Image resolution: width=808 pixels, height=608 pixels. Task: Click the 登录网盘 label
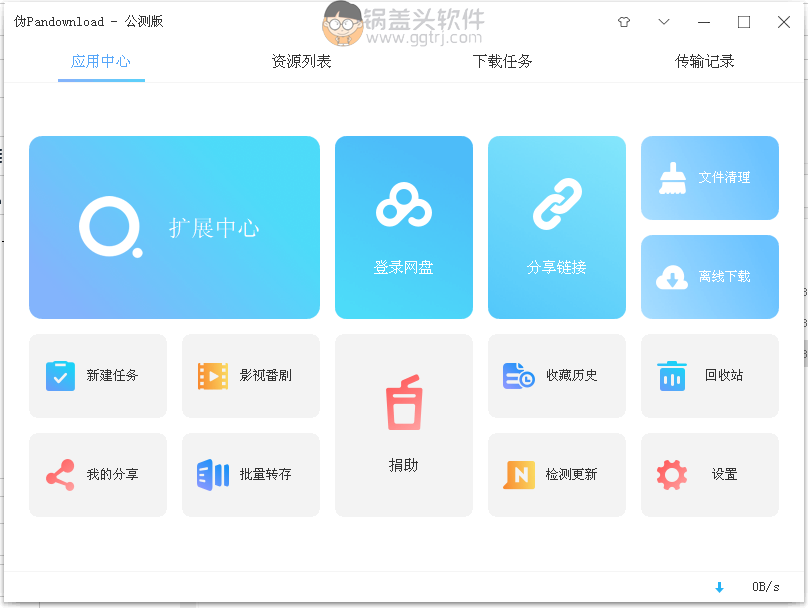click(403, 267)
